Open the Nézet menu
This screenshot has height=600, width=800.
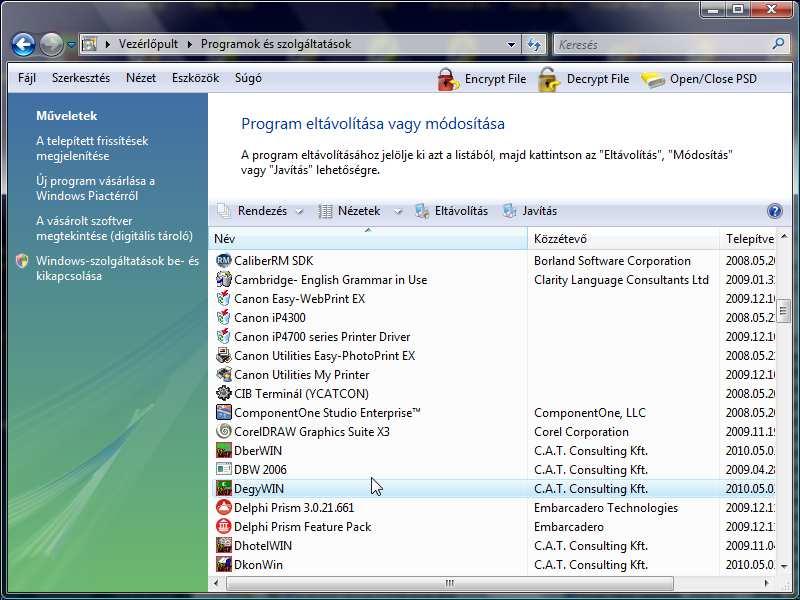point(141,78)
